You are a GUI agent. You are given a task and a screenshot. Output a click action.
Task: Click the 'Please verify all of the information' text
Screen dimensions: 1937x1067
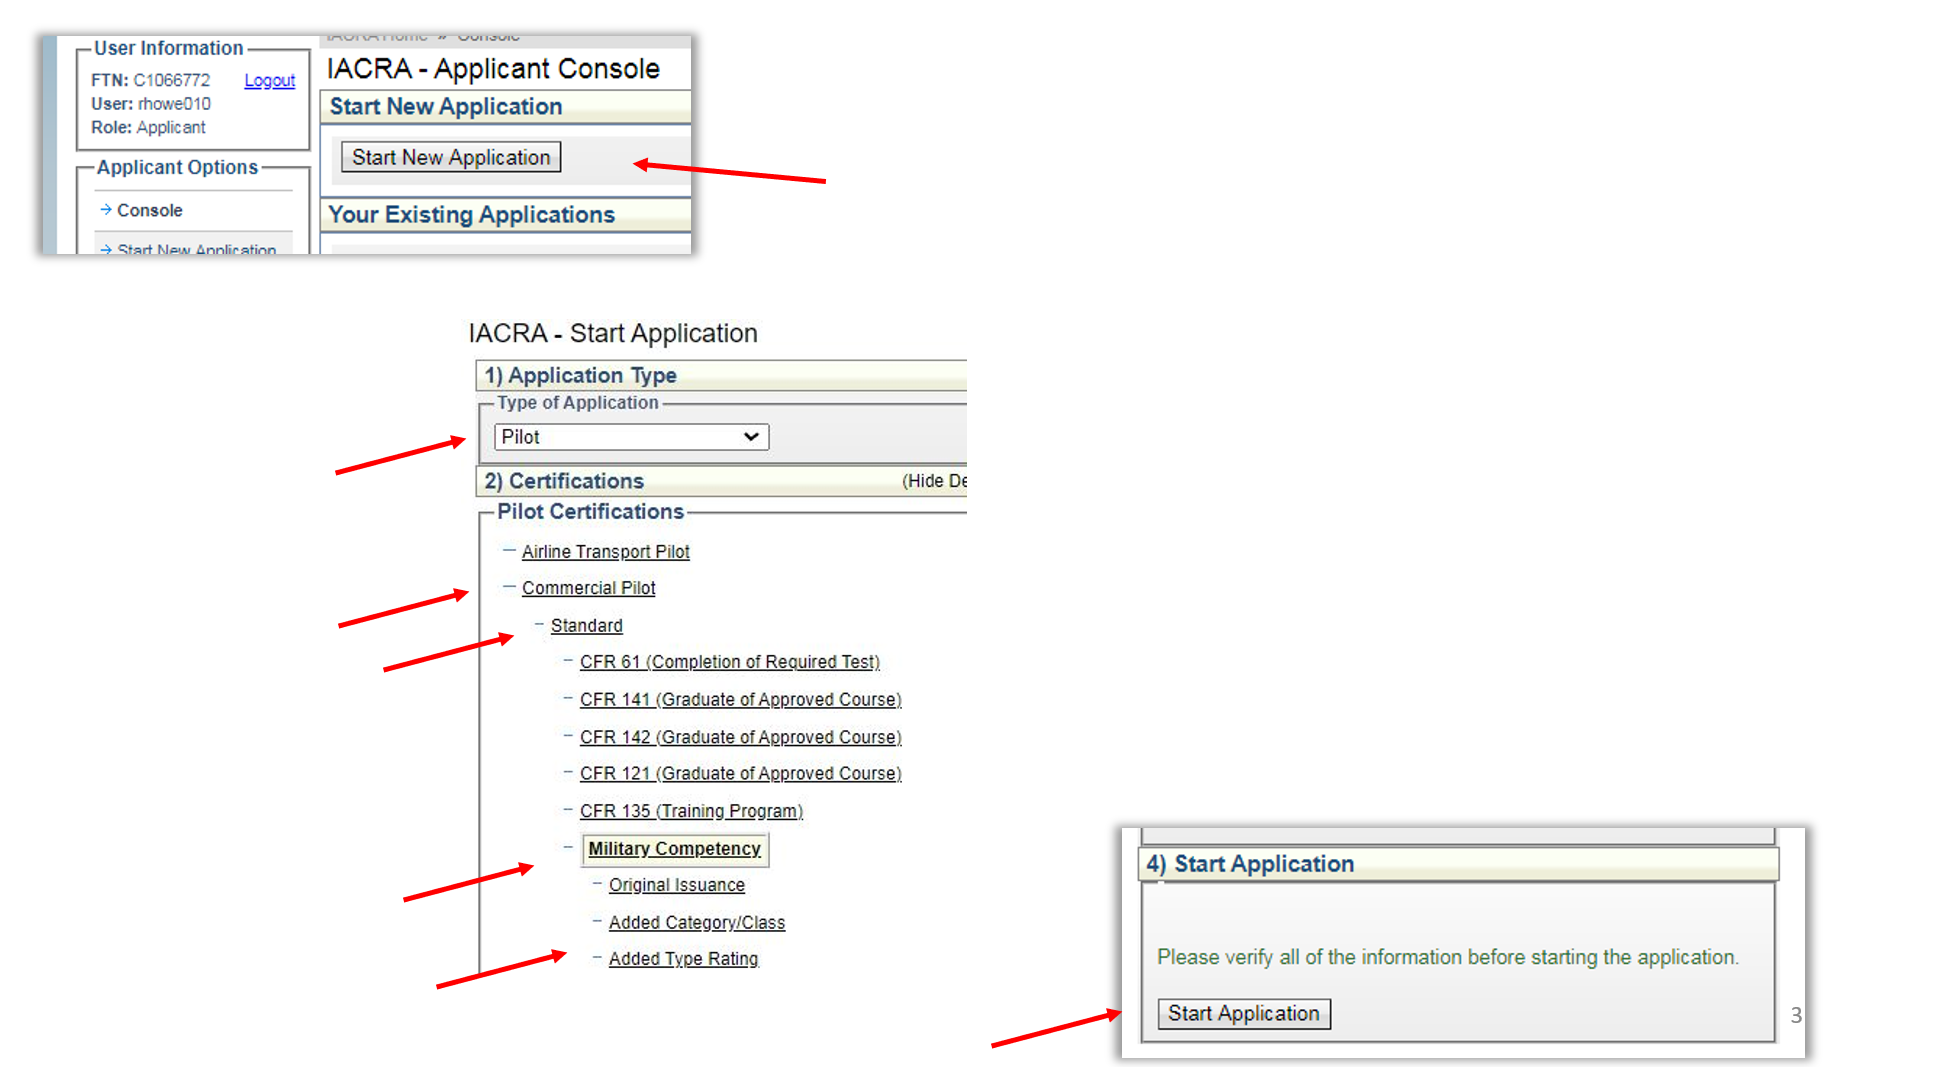coord(1447,957)
